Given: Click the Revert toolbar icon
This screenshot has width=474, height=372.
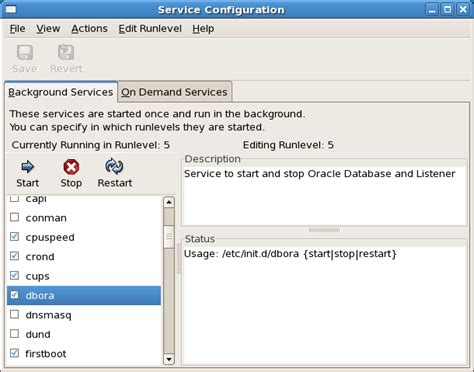Looking at the screenshot, I should click(66, 53).
